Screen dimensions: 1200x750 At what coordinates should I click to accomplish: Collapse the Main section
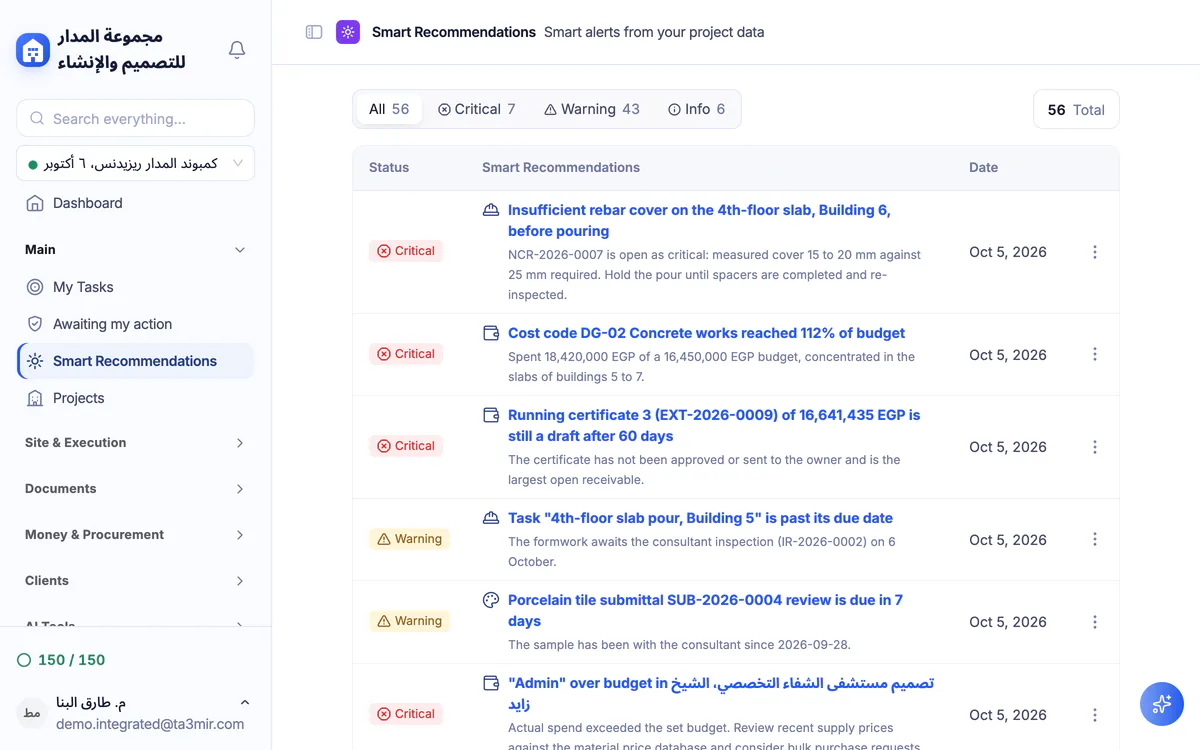[x=240, y=250]
